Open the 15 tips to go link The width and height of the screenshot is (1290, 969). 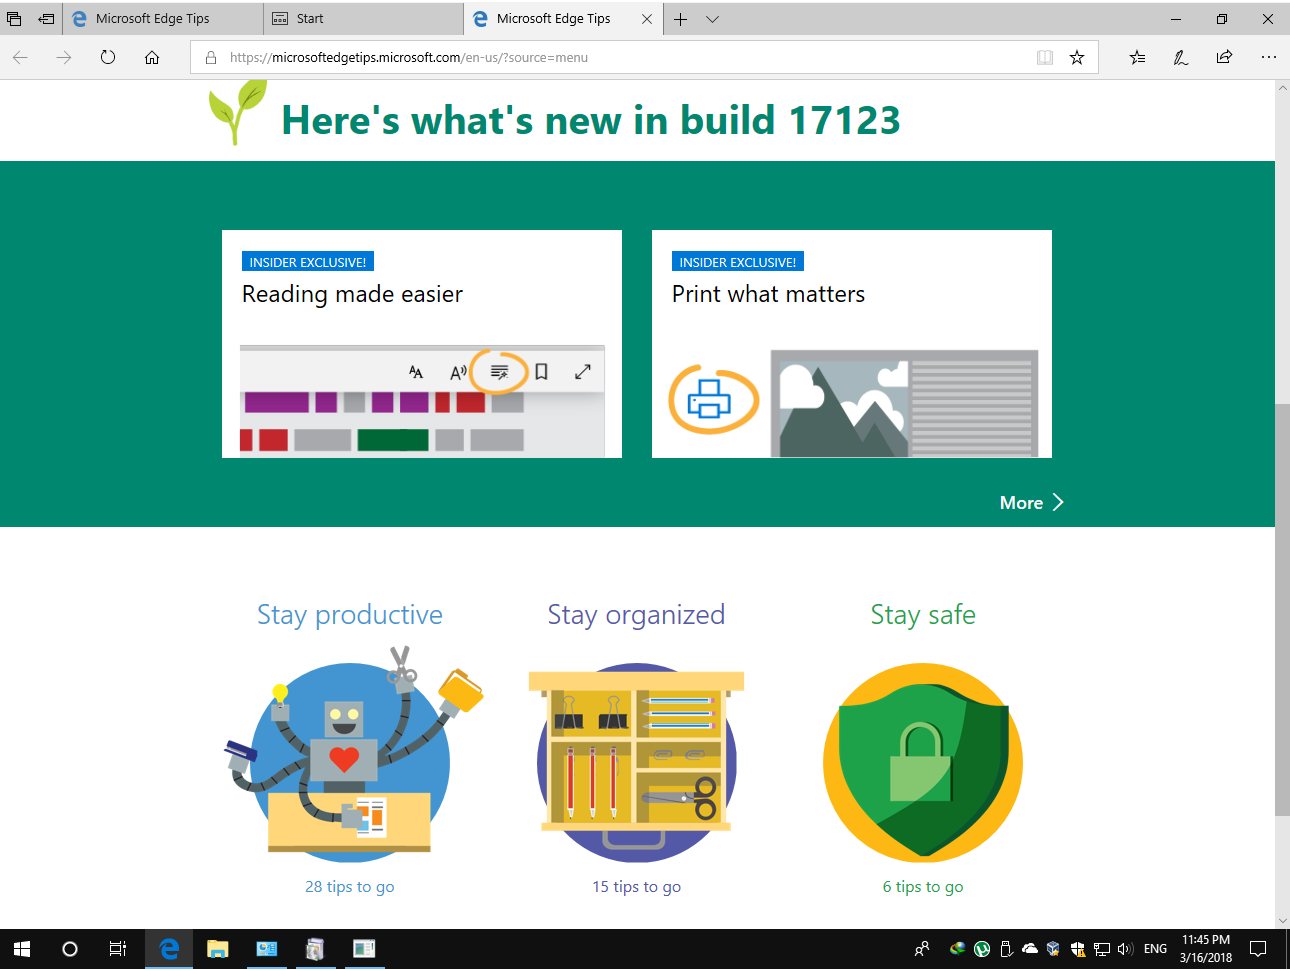[x=636, y=887]
